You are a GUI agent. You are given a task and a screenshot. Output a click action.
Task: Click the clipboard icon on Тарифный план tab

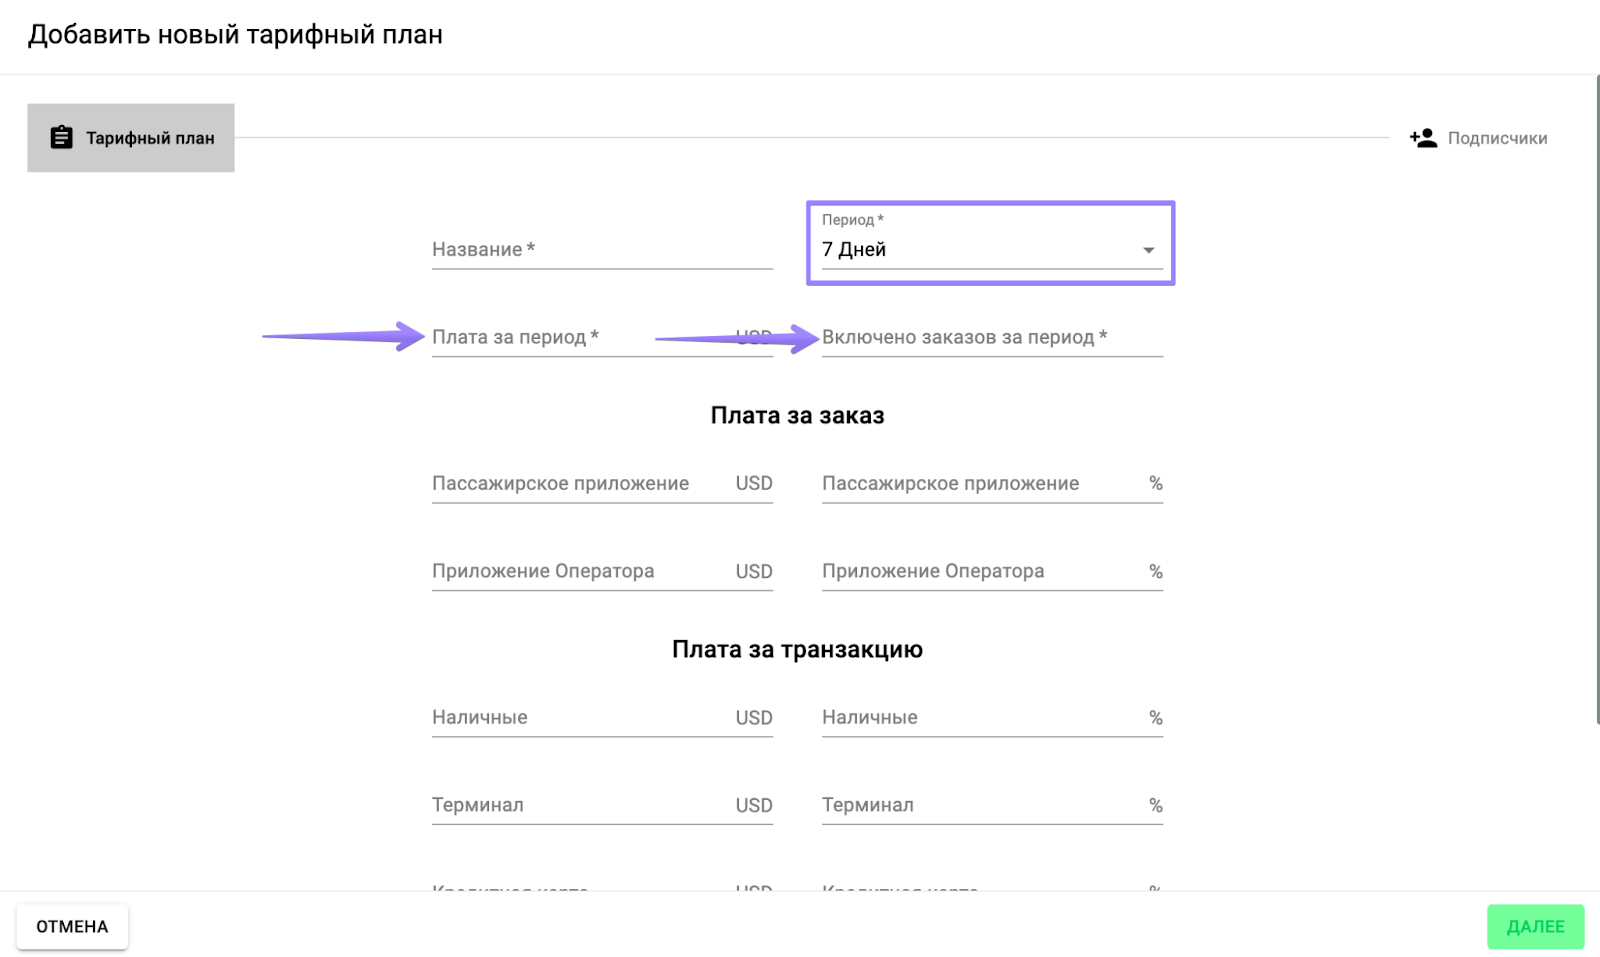61,138
